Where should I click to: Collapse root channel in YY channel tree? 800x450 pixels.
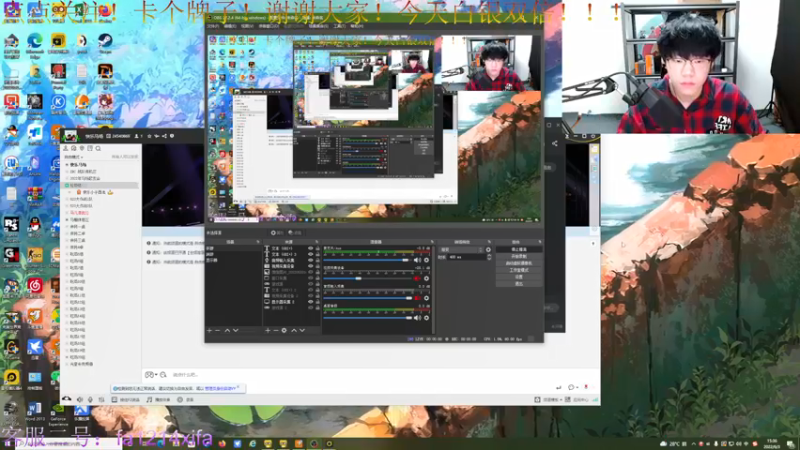pos(67,165)
